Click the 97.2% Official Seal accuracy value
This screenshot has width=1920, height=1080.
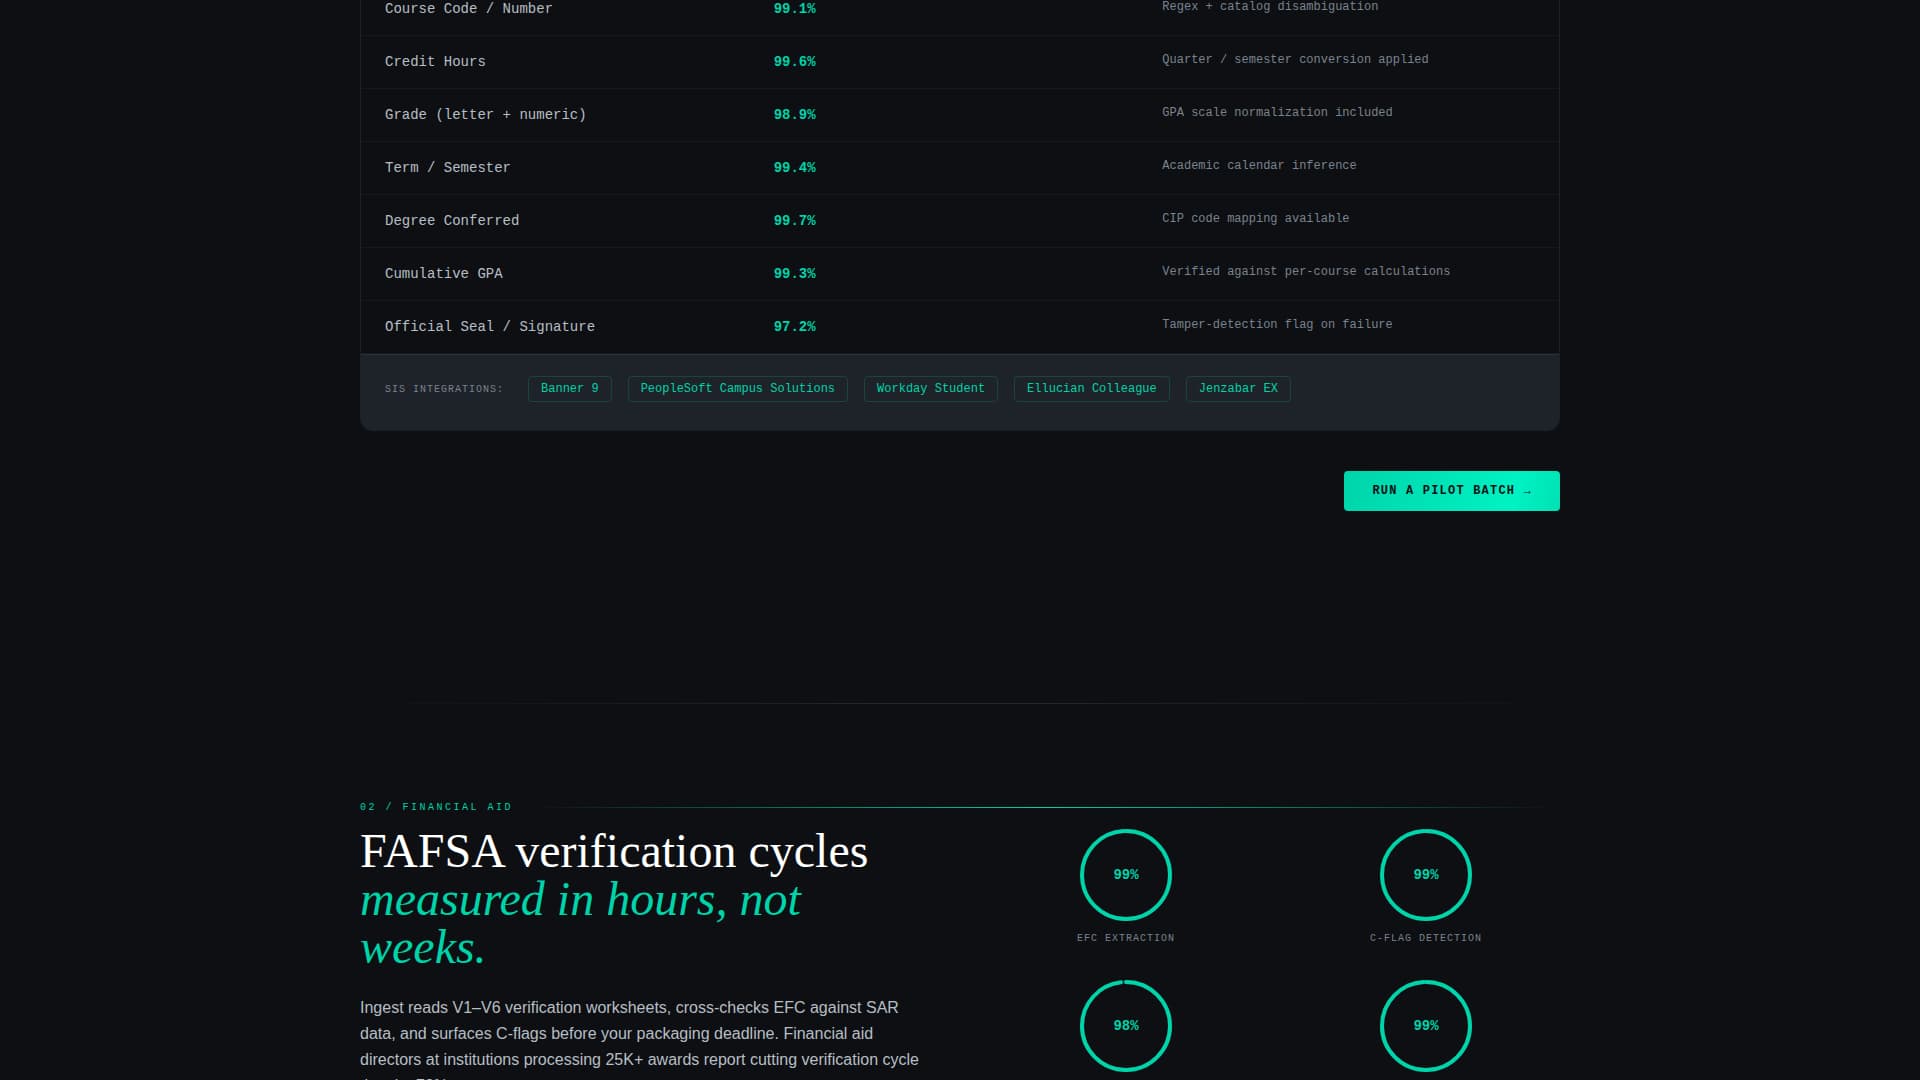coord(795,327)
